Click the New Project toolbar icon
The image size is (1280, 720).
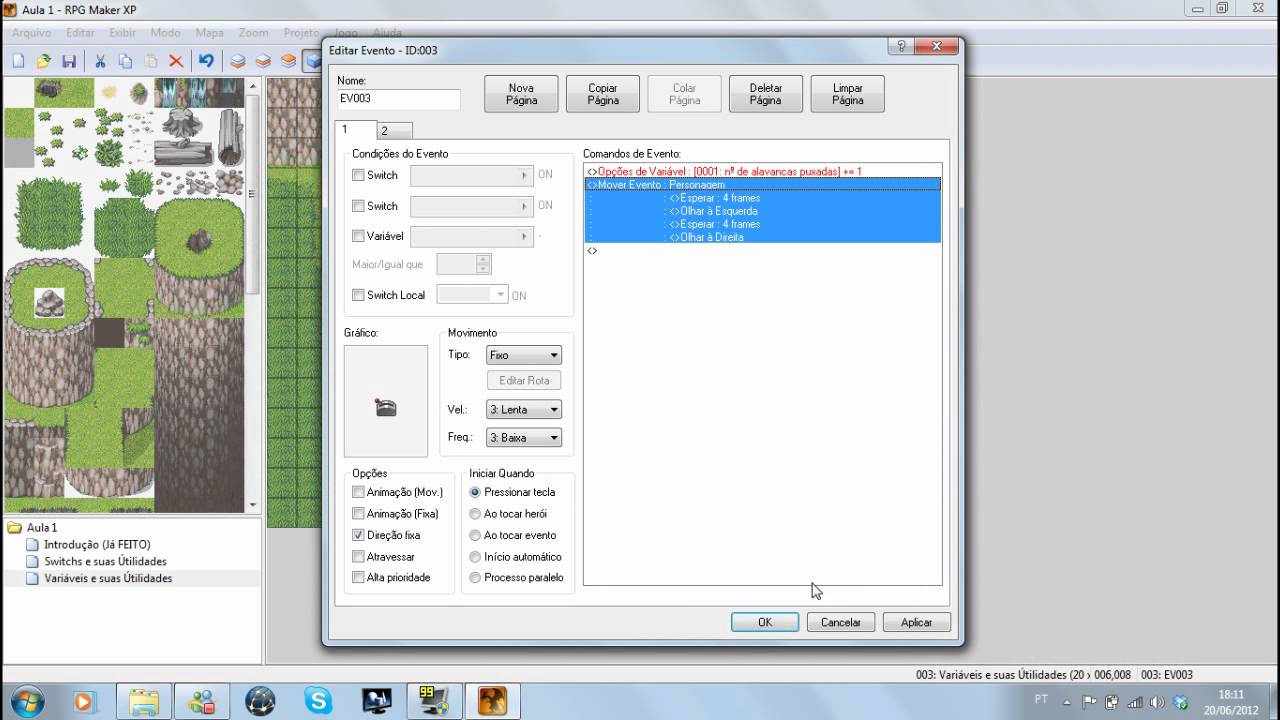[19, 61]
